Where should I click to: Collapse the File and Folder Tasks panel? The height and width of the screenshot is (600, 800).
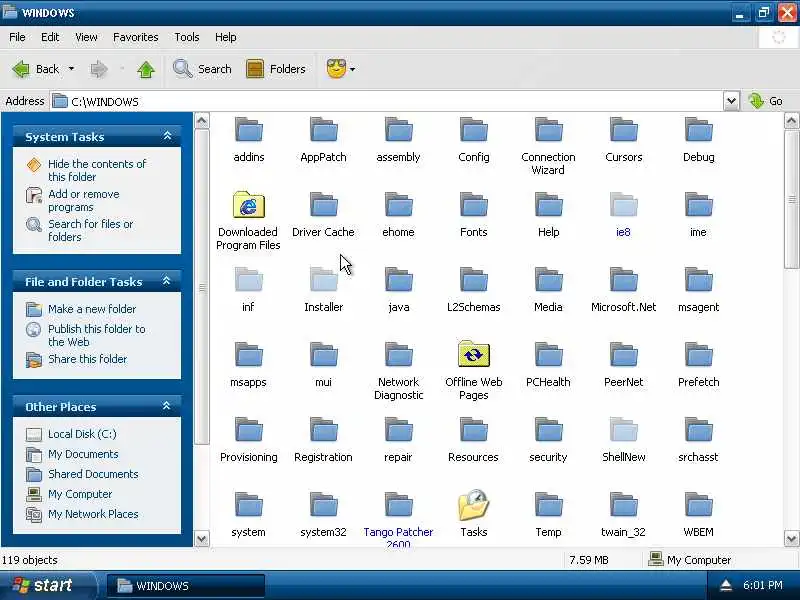[x=166, y=281]
